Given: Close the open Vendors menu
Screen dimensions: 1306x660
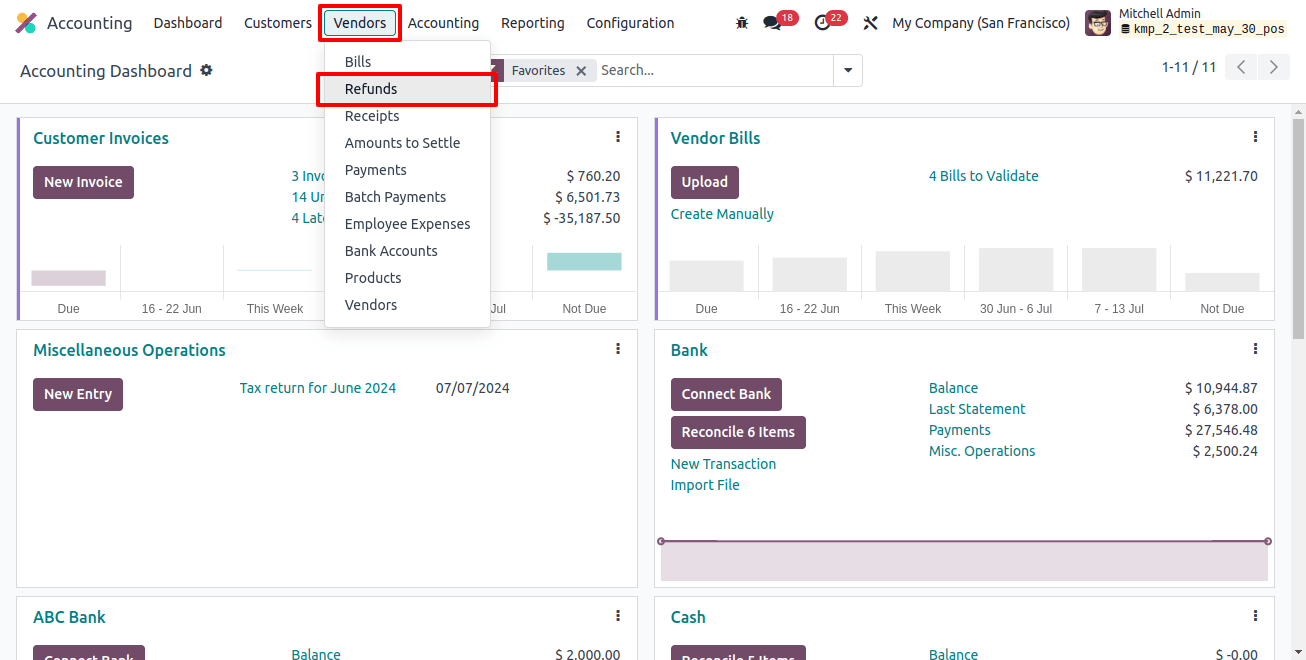Looking at the screenshot, I should (360, 23).
